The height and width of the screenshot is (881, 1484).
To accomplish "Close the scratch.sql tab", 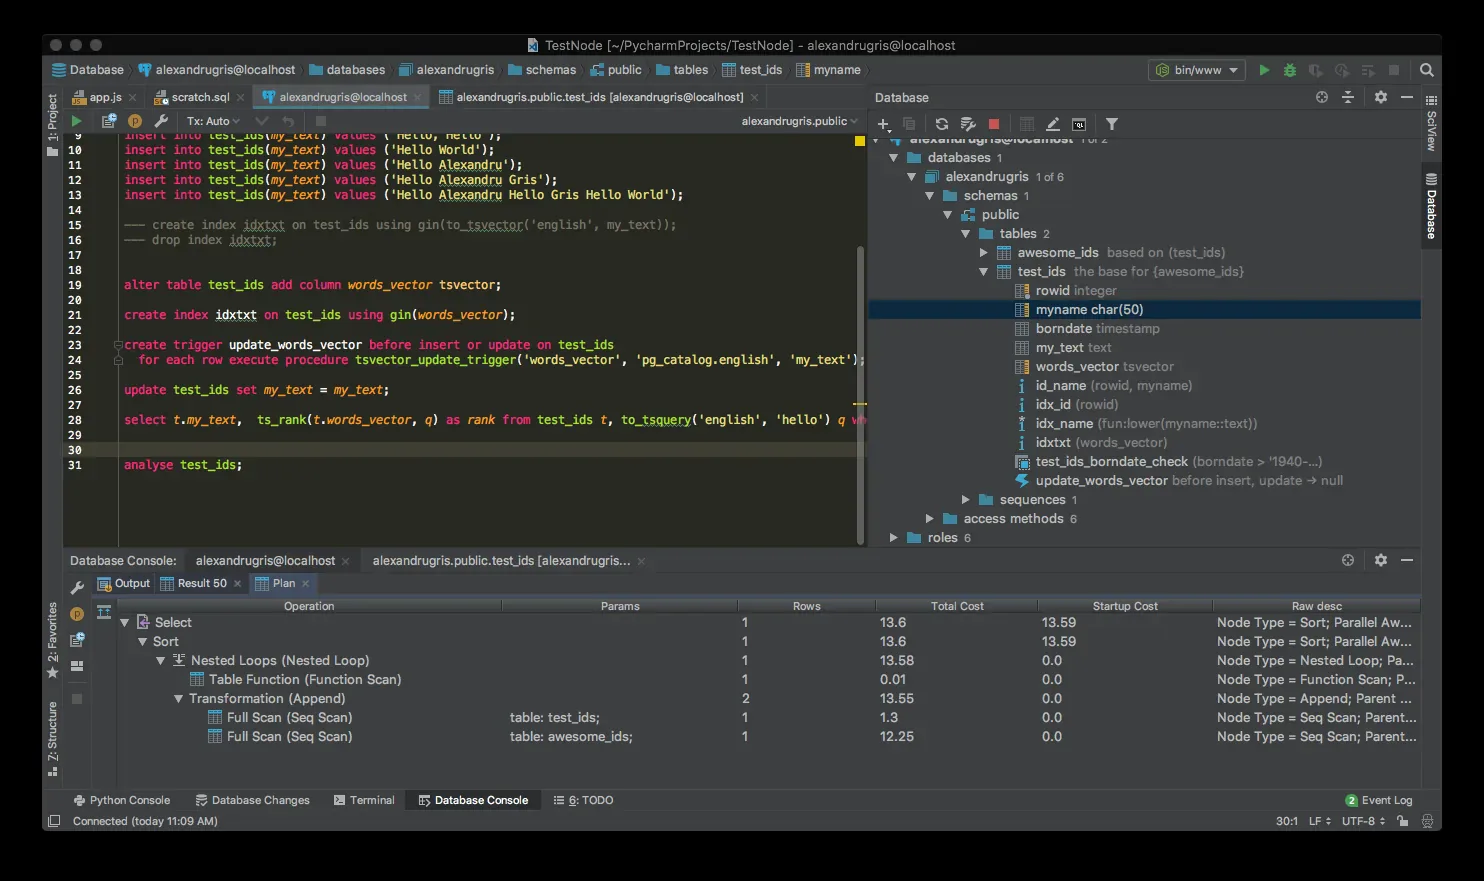I will click(x=241, y=97).
